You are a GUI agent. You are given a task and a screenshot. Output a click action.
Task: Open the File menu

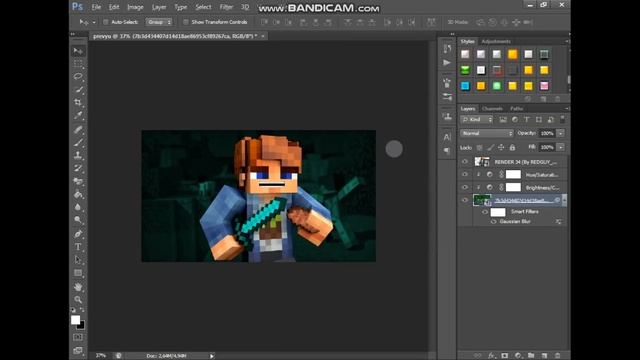[x=96, y=7]
